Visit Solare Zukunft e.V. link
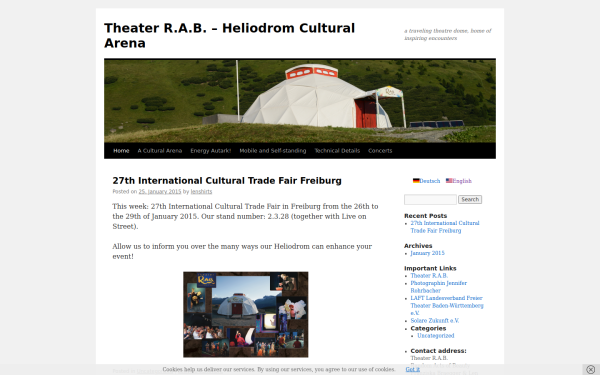 coord(435,321)
